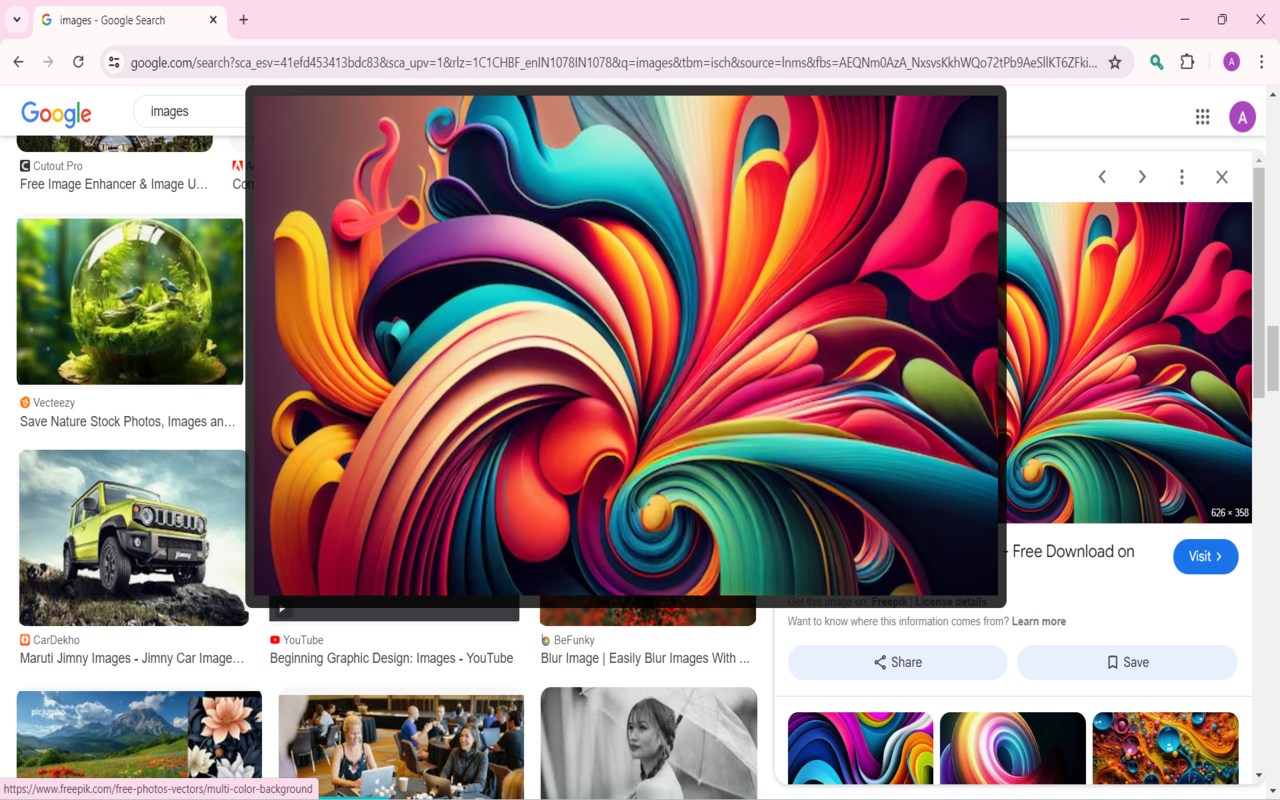Close the image preview panel
1280x800 pixels.
pyautogui.click(x=1222, y=177)
